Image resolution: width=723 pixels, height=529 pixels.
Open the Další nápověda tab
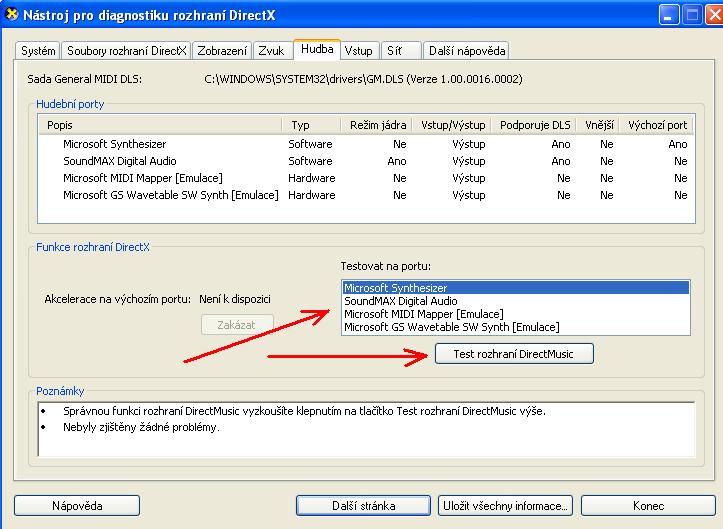point(467,51)
